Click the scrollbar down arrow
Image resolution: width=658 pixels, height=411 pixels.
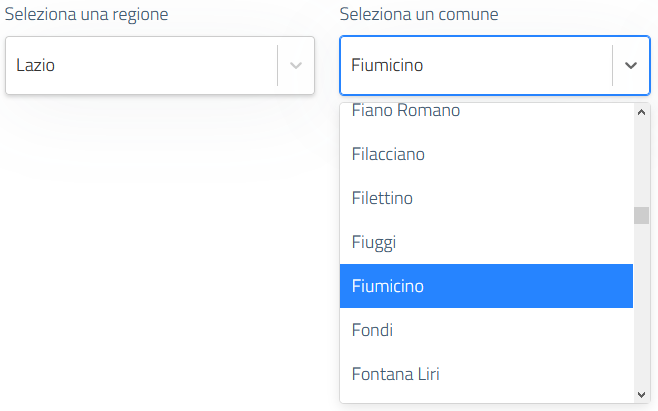coord(642,395)
